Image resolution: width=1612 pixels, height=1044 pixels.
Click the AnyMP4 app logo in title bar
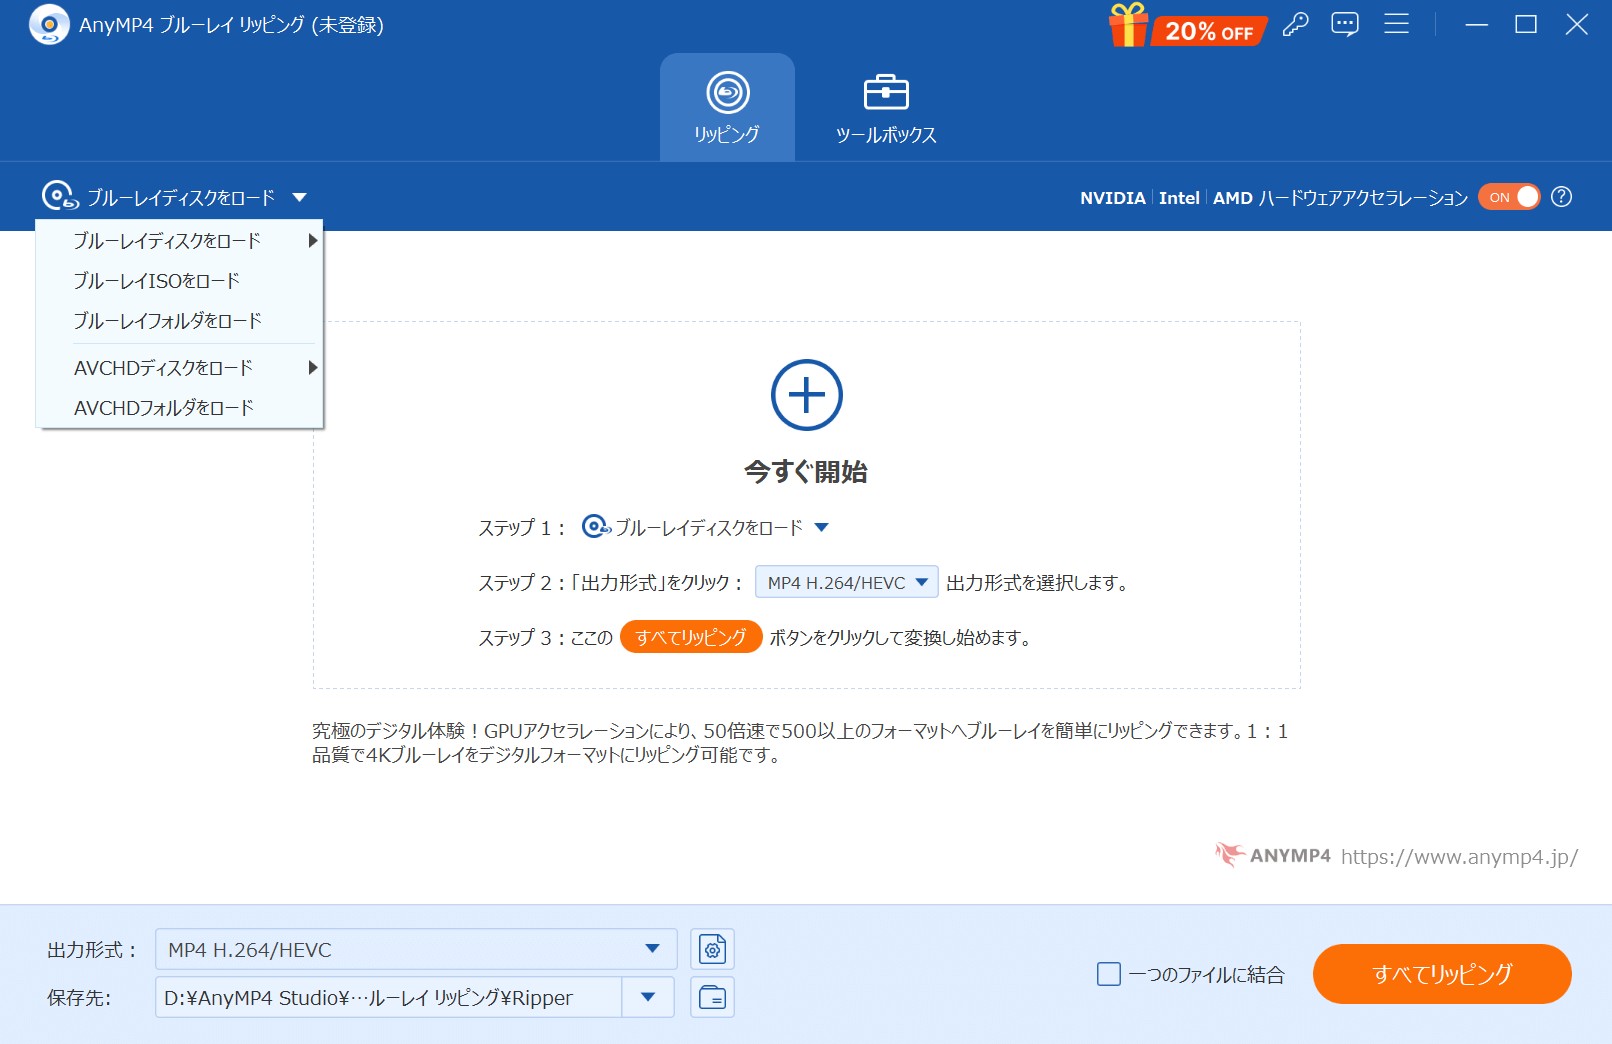click(x=49, y=24)
